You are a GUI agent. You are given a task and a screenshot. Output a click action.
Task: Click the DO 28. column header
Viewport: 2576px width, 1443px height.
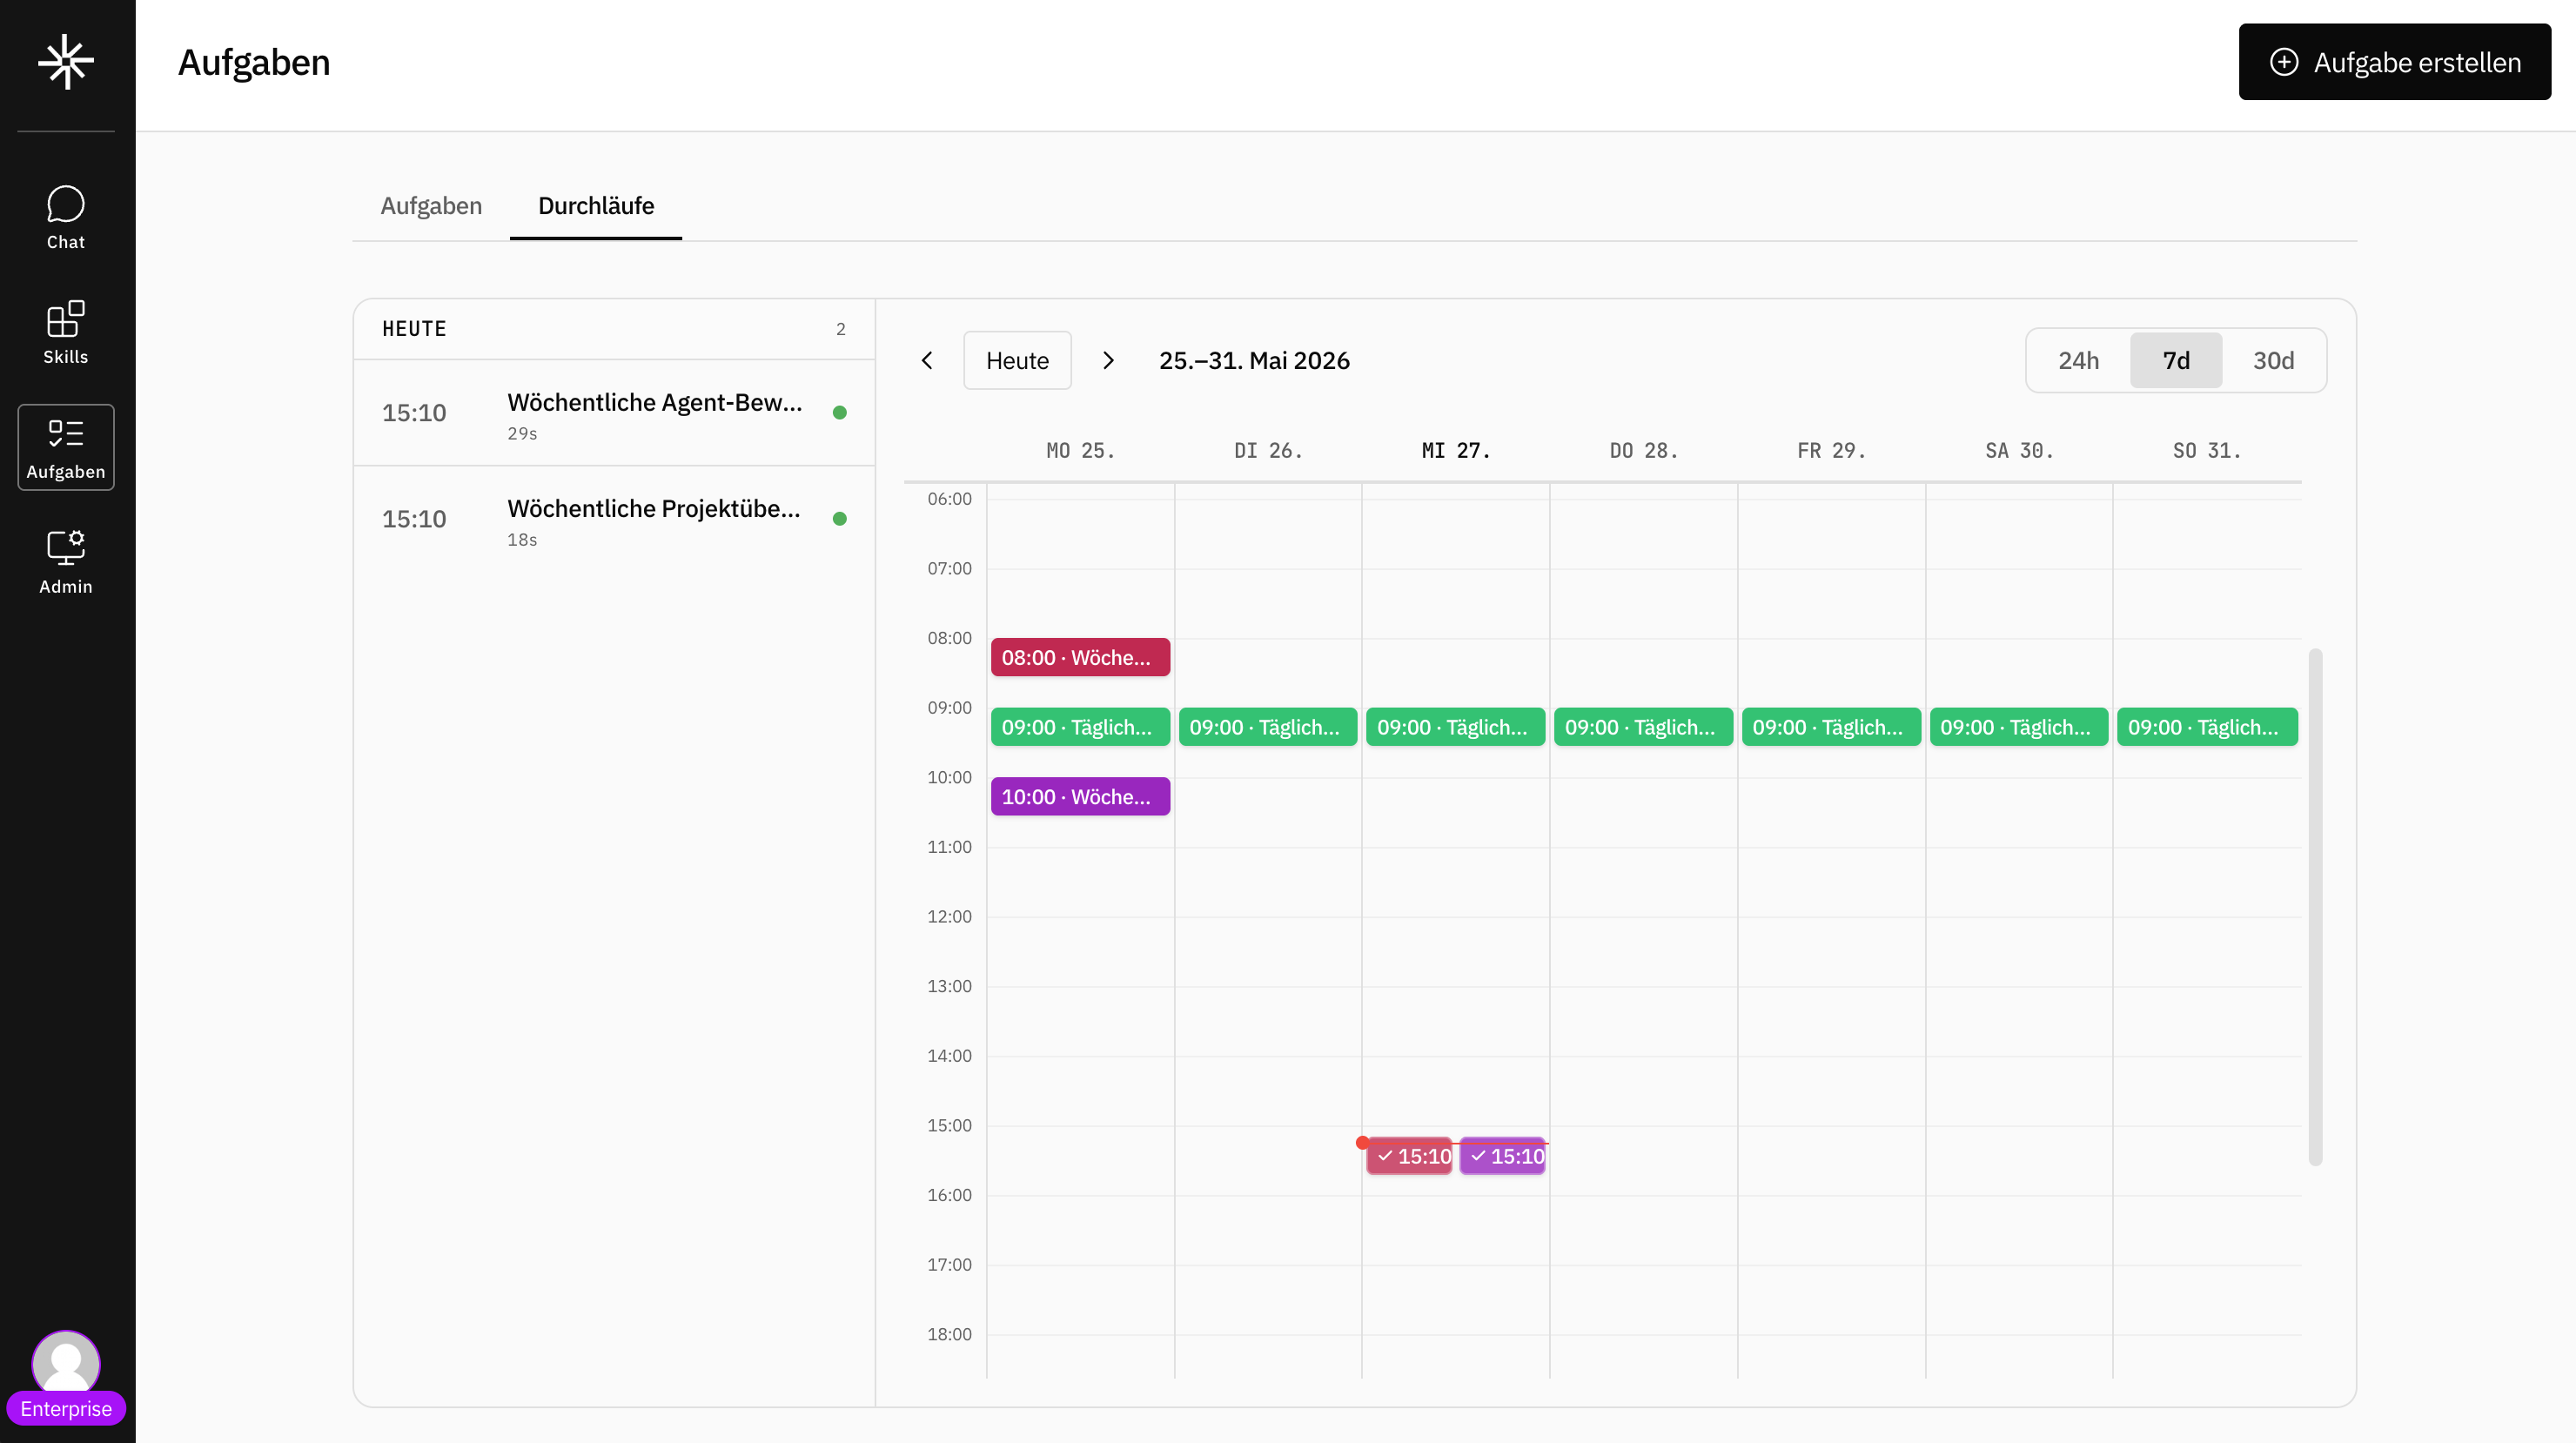point(1643,451)
